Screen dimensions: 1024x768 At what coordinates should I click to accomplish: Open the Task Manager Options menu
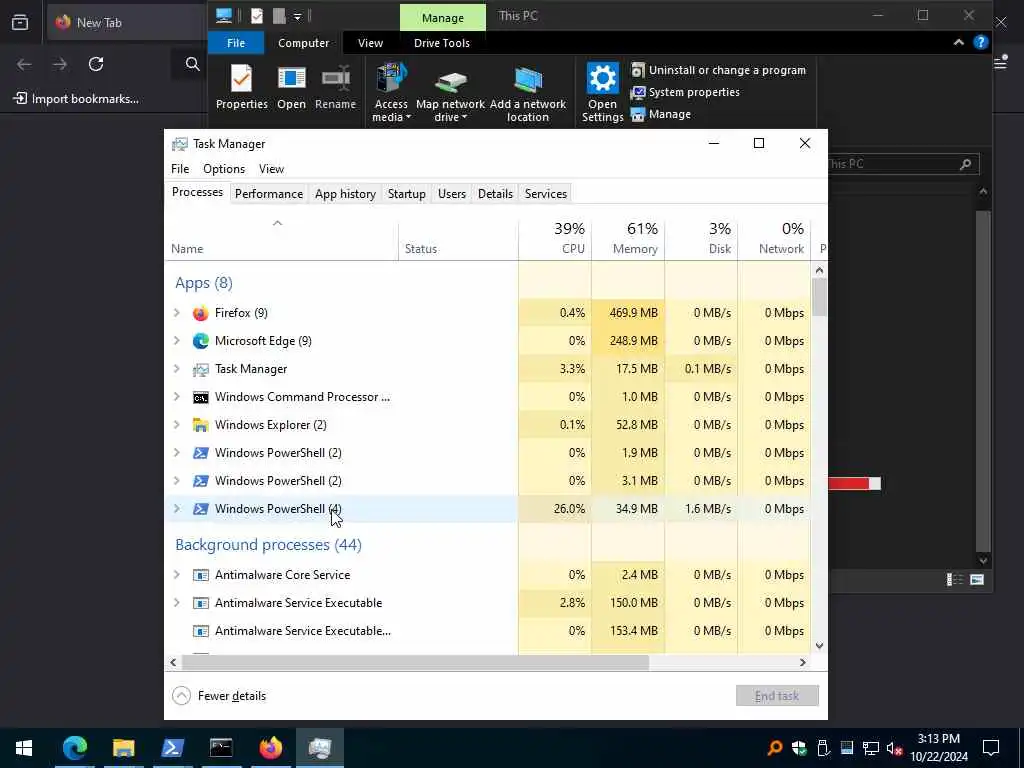(224, 169)
